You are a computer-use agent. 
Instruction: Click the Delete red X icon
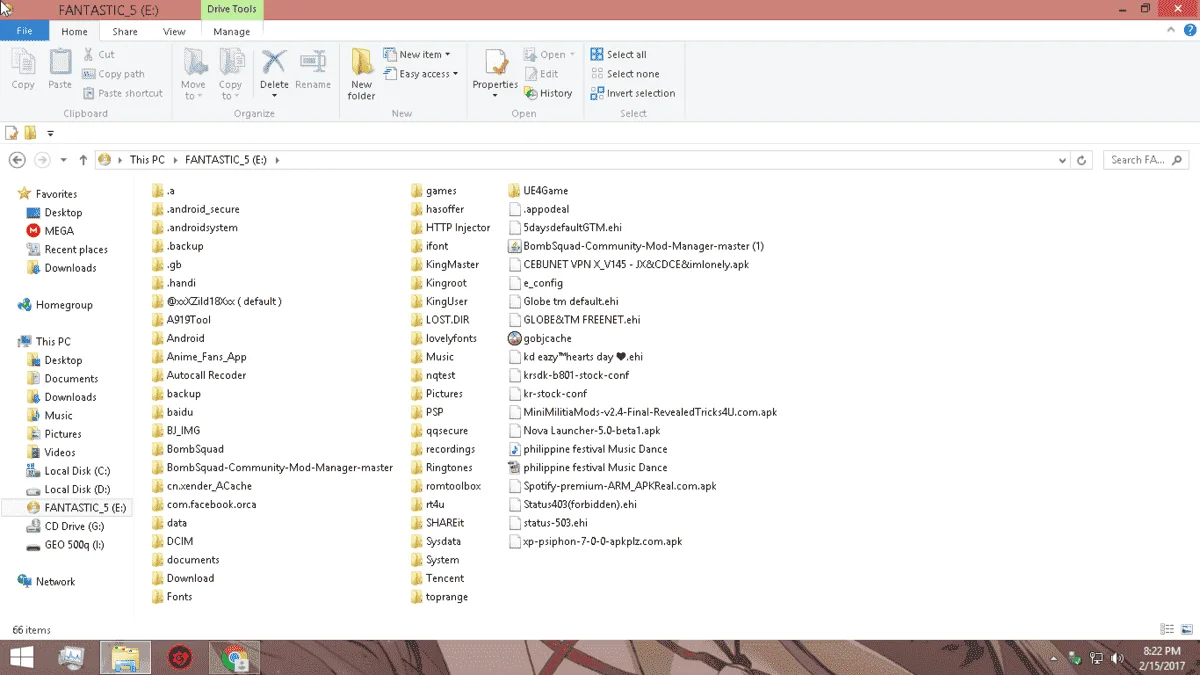tap(274, 62)
